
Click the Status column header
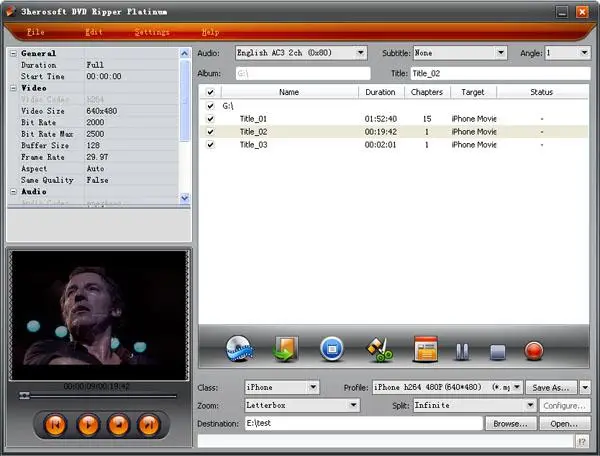click(542, 92)
